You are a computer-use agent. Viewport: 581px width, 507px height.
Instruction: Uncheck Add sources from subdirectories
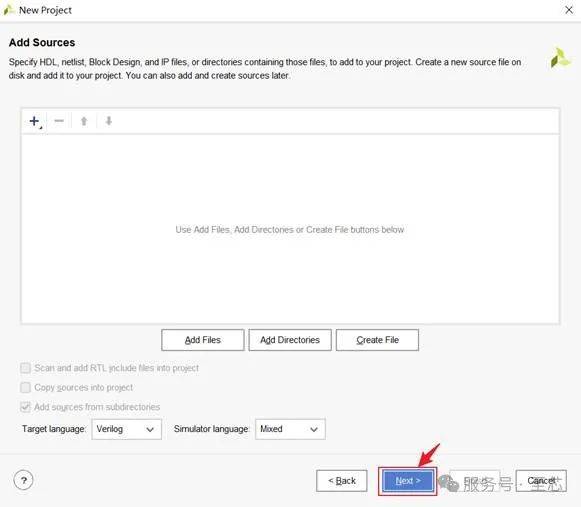coord(25,407)
